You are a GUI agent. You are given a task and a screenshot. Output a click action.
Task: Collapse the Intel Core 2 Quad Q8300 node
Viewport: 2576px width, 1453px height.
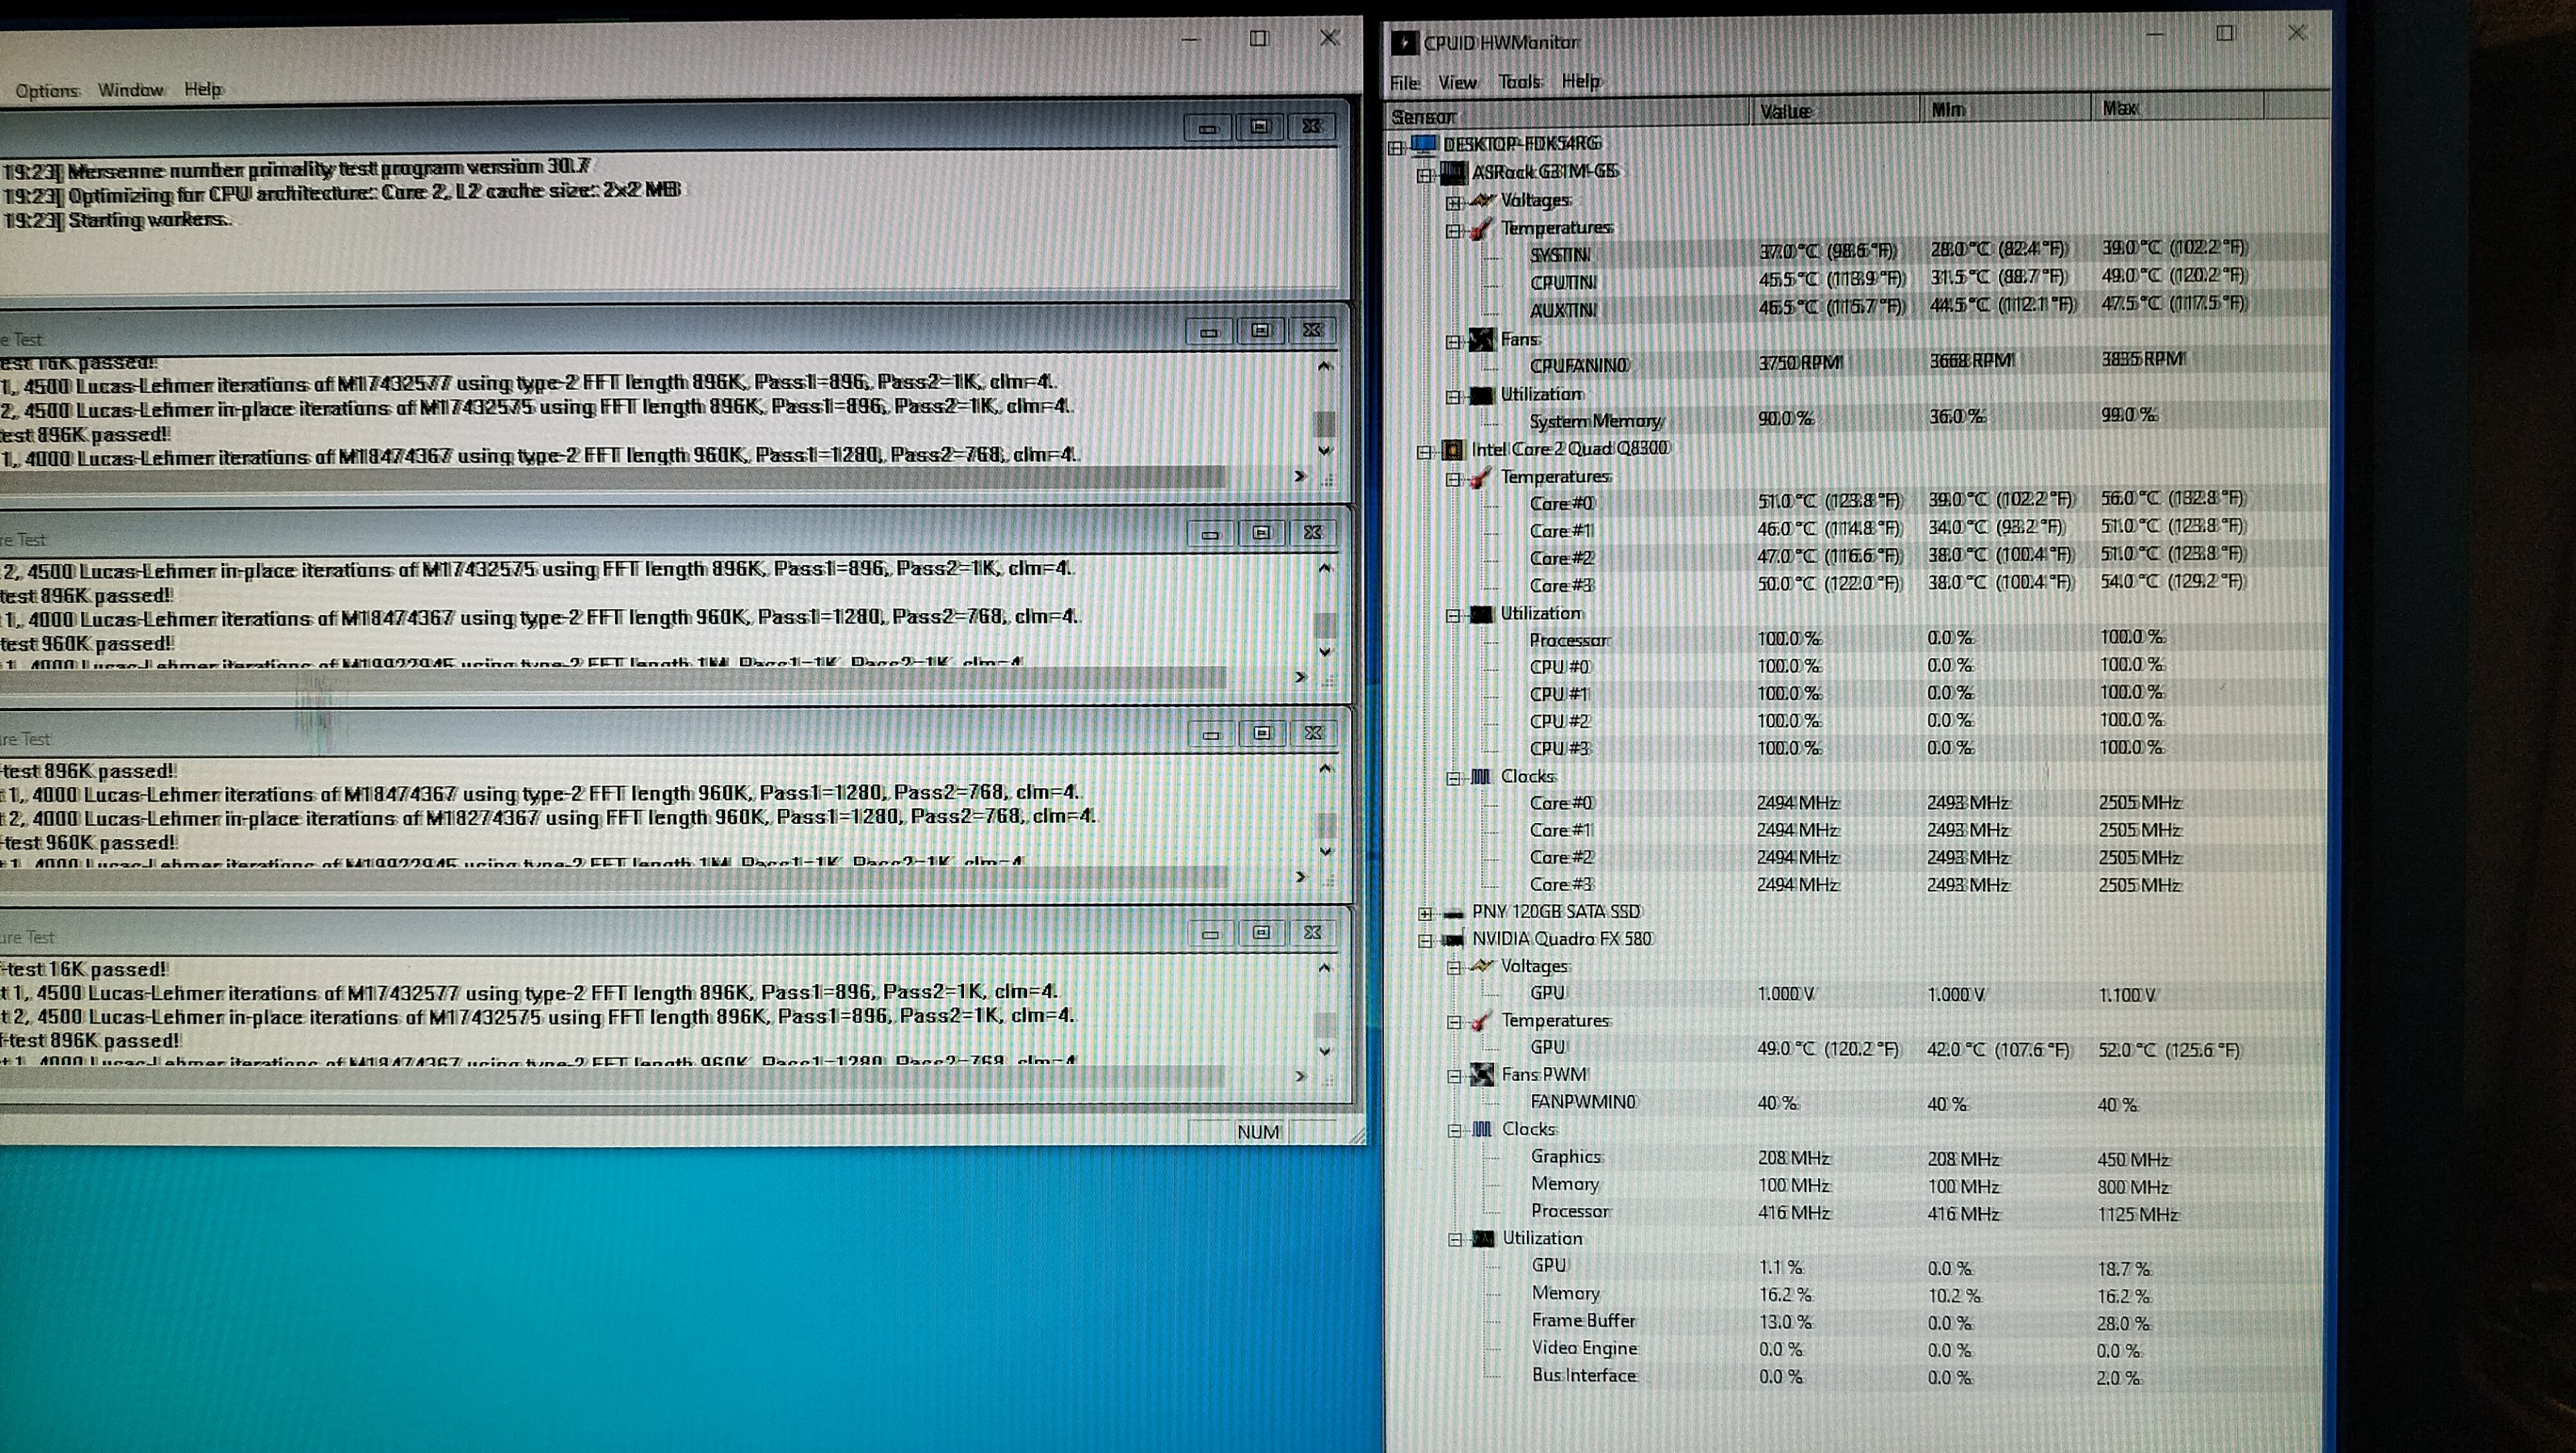click(1425, 452)
